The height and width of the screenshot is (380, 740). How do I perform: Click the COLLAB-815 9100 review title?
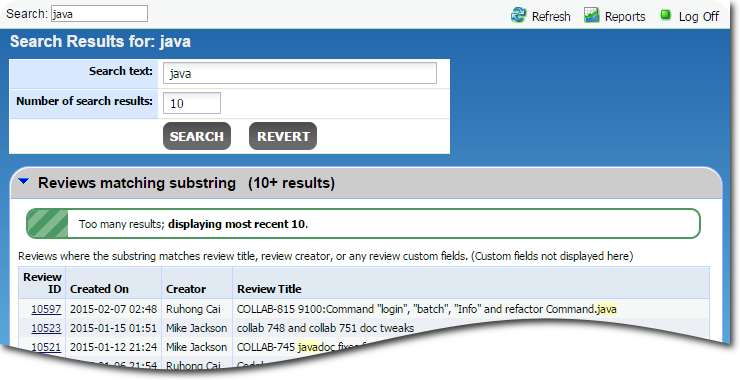[427, 310]
